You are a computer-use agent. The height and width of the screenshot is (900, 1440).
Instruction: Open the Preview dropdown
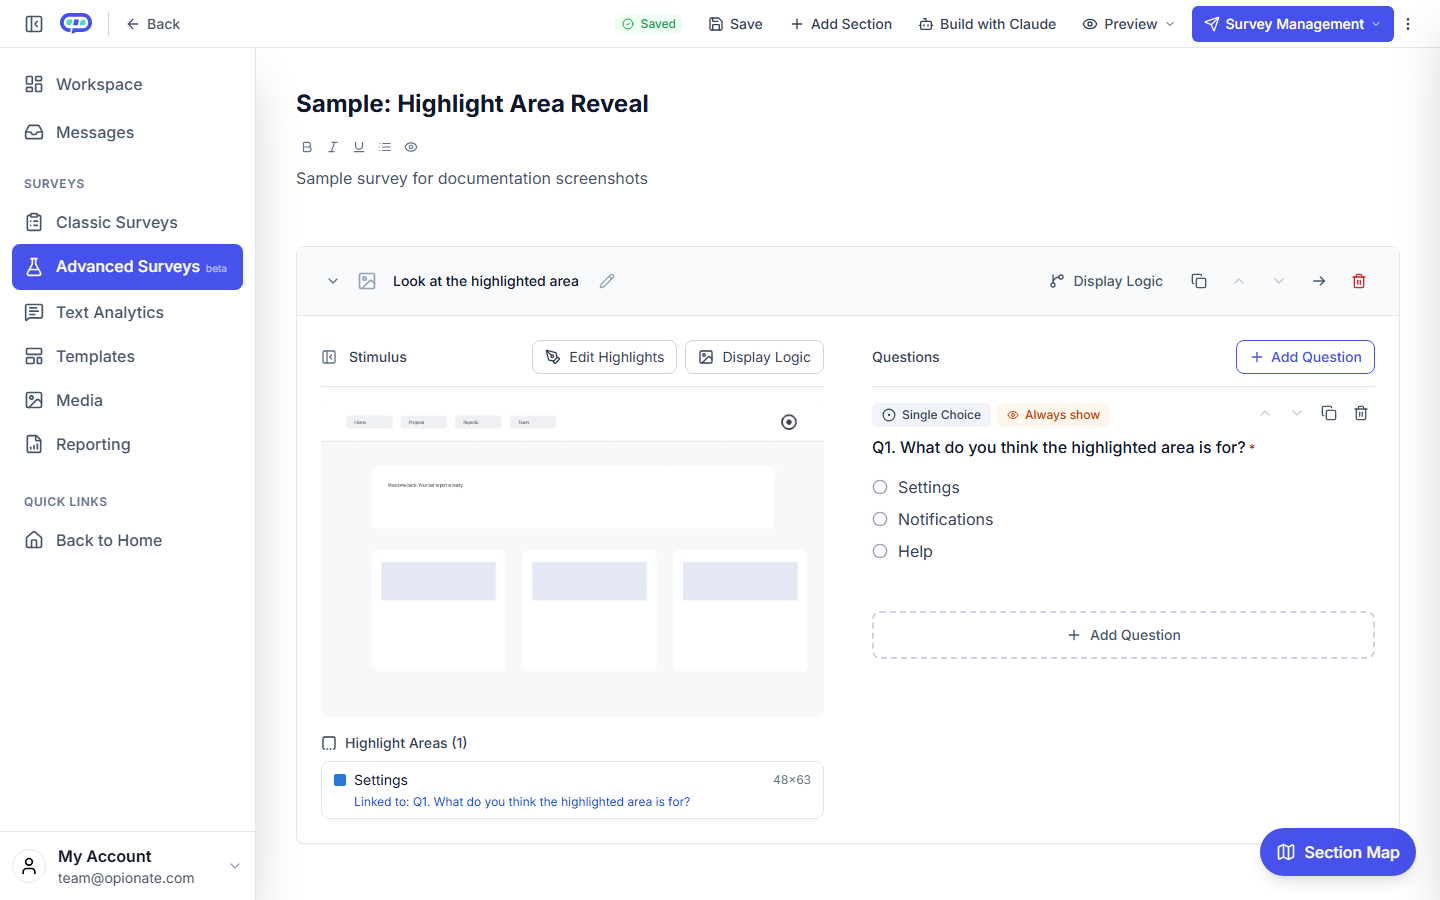pos(1128,24)
